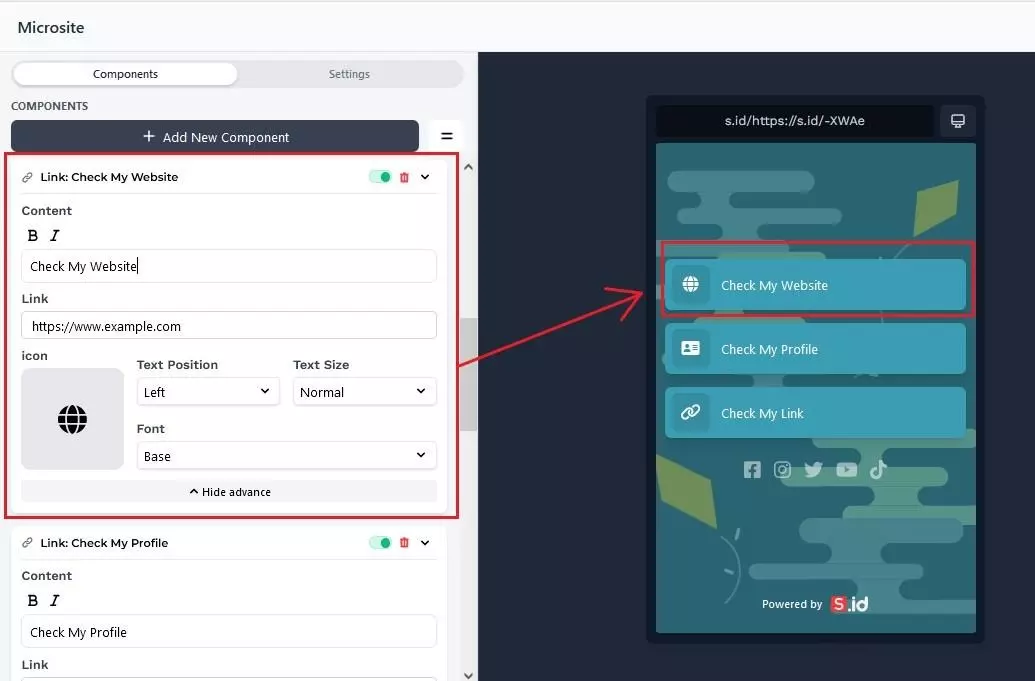Toggle off the Check My Profile component
This screenshot has height=681, width=1035.
(x=380, y=543)
